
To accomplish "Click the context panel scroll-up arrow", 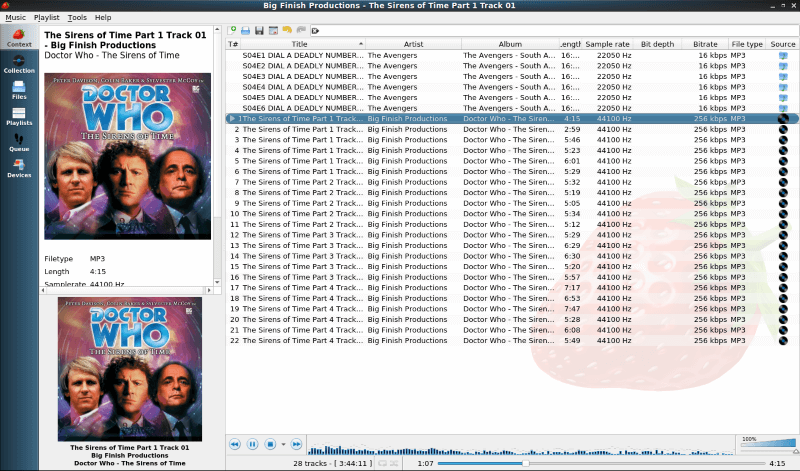I will (x=217, y=29).
